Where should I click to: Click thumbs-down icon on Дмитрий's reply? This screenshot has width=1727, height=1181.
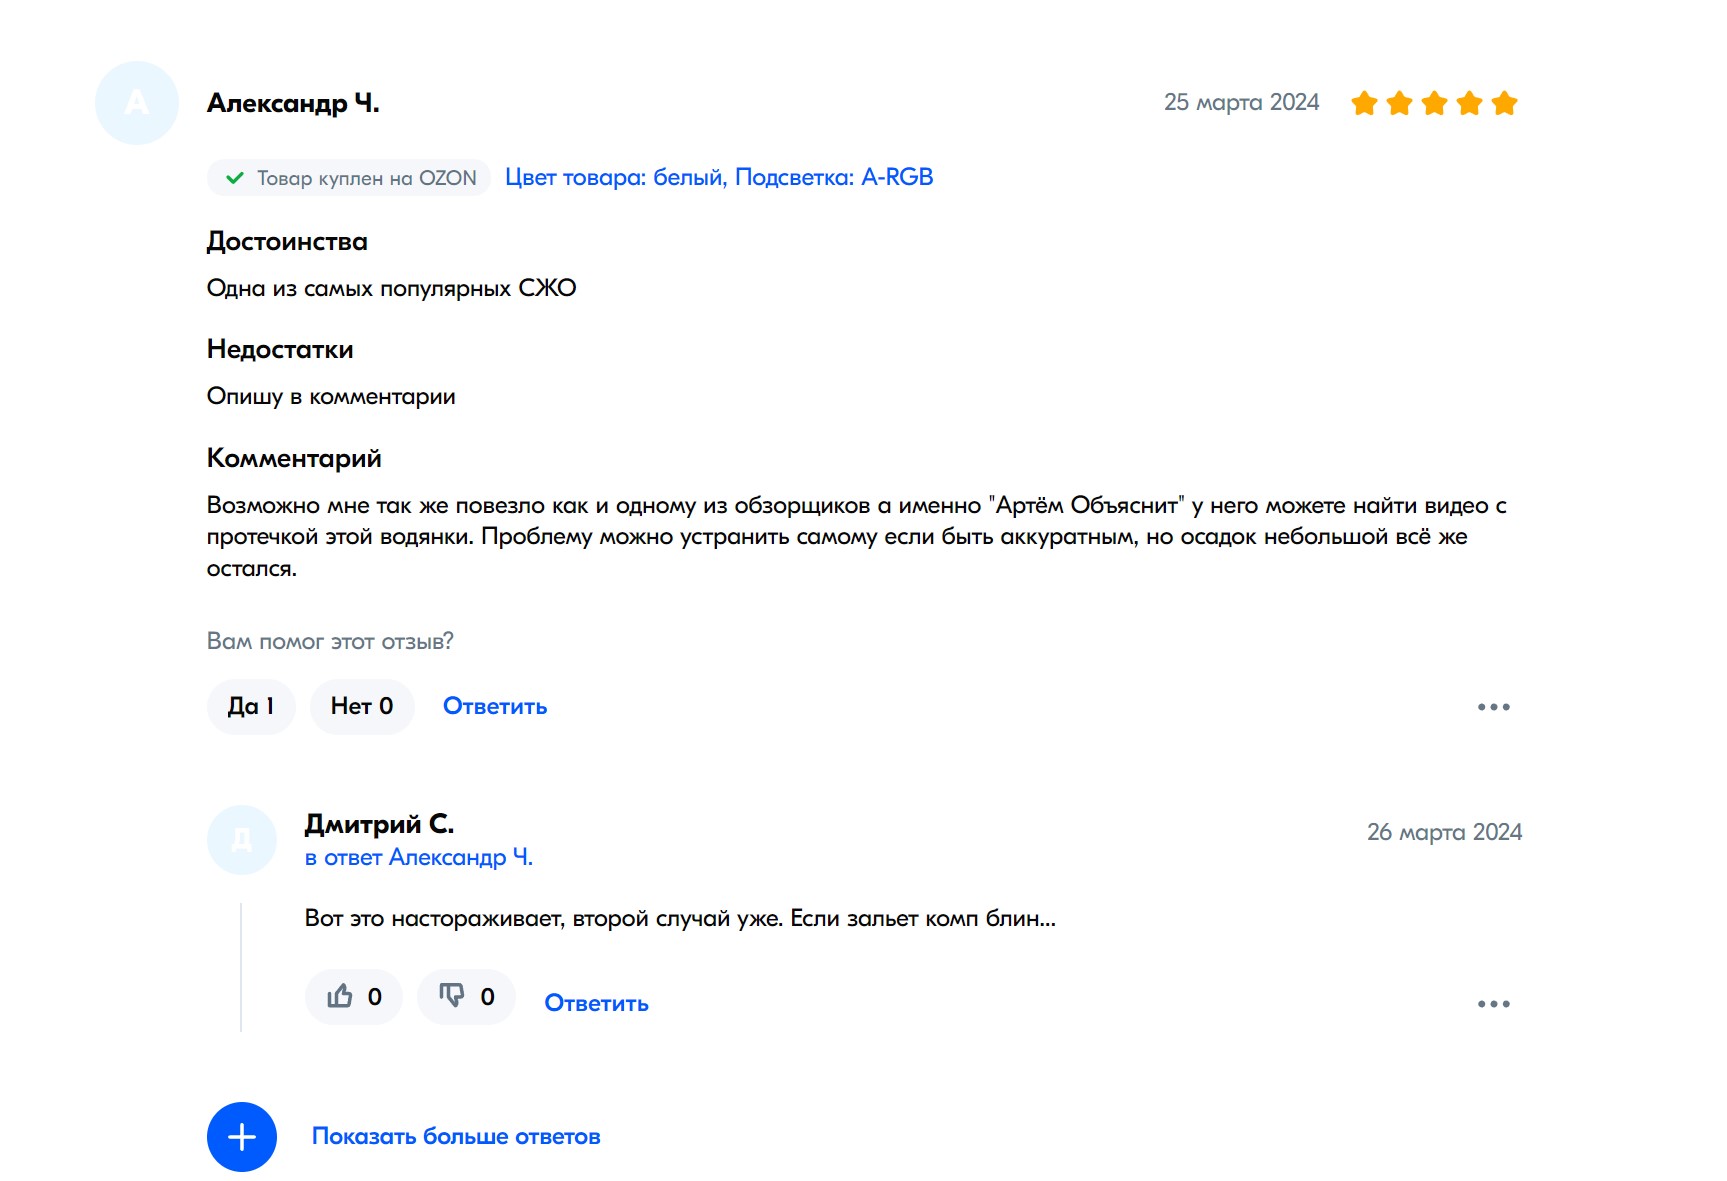coord(452,996)
